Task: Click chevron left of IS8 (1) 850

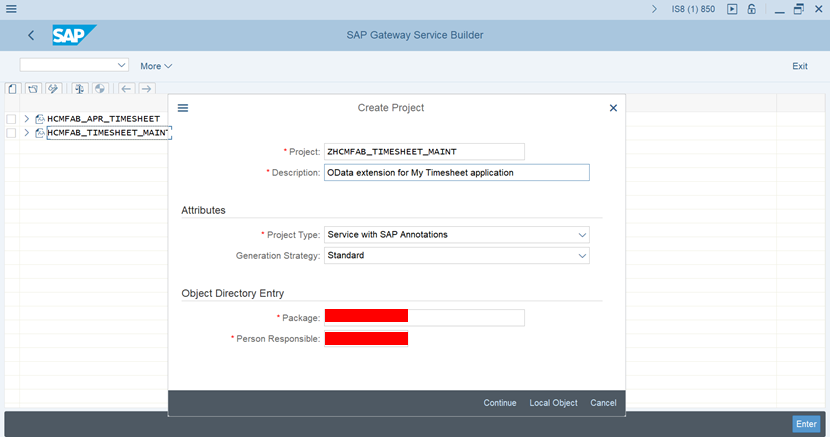Action: point(655,9)
